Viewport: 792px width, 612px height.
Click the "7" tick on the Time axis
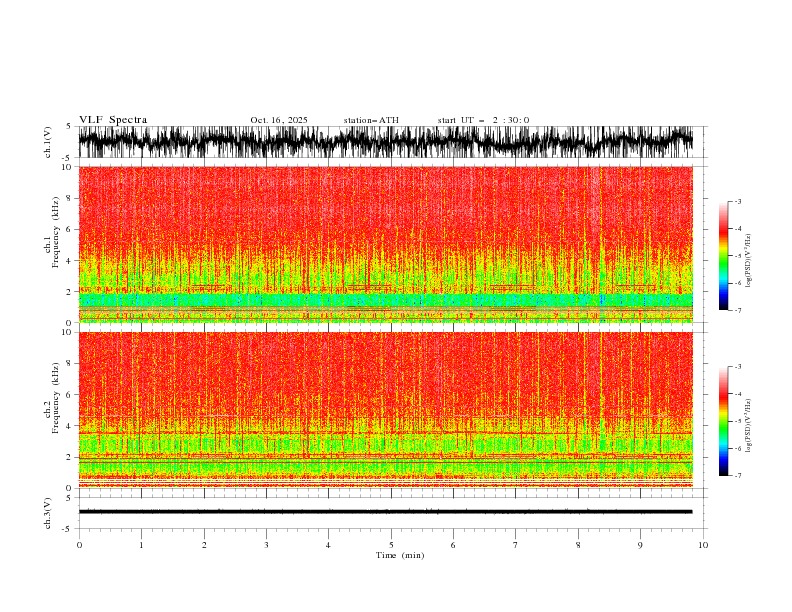pyautogui.click(x=516, y=545)
